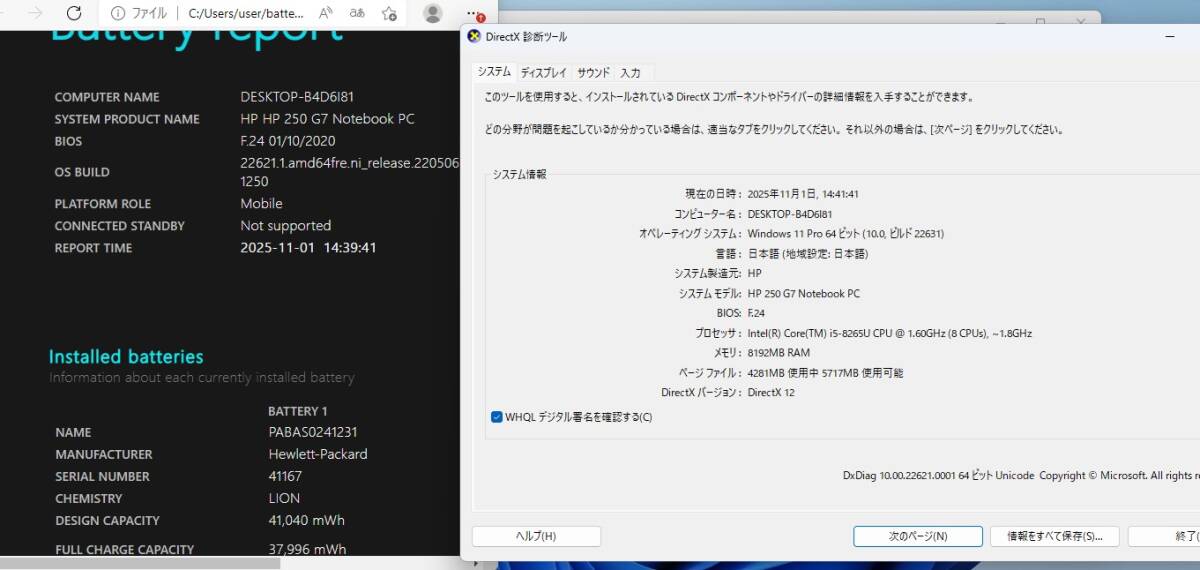Switch to the システム tab
The height and width of the screenshot is (570, 1200).
click(x=494, y=72)
